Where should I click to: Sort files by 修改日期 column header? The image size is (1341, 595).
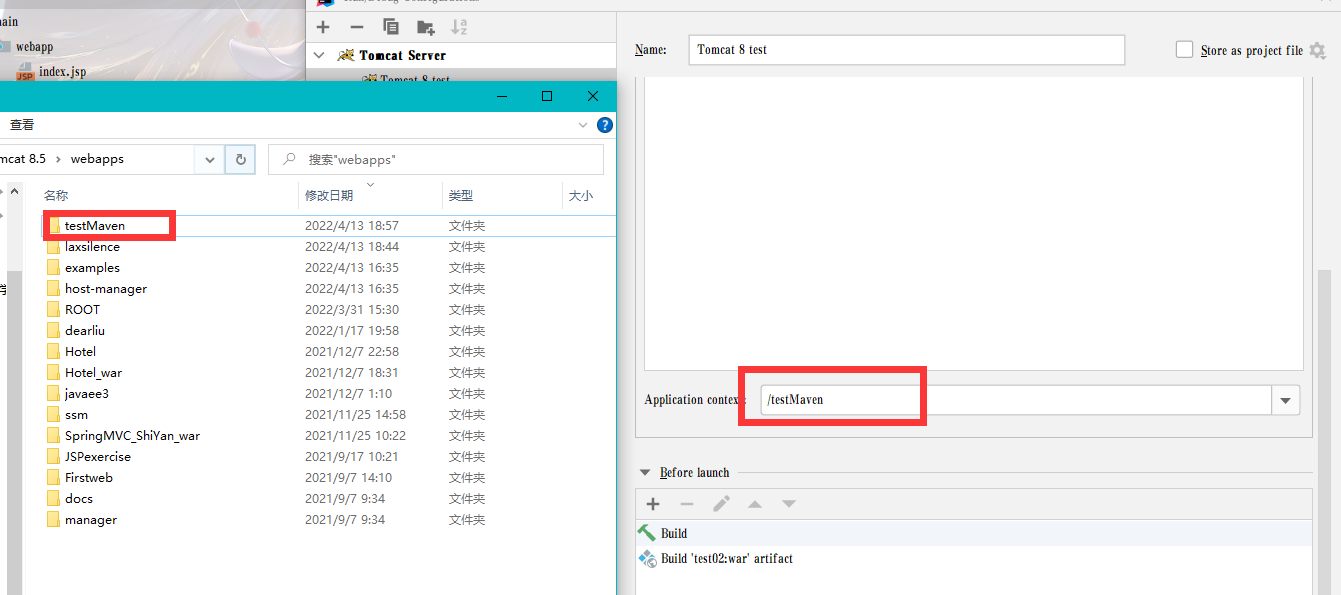click(329, 196)
